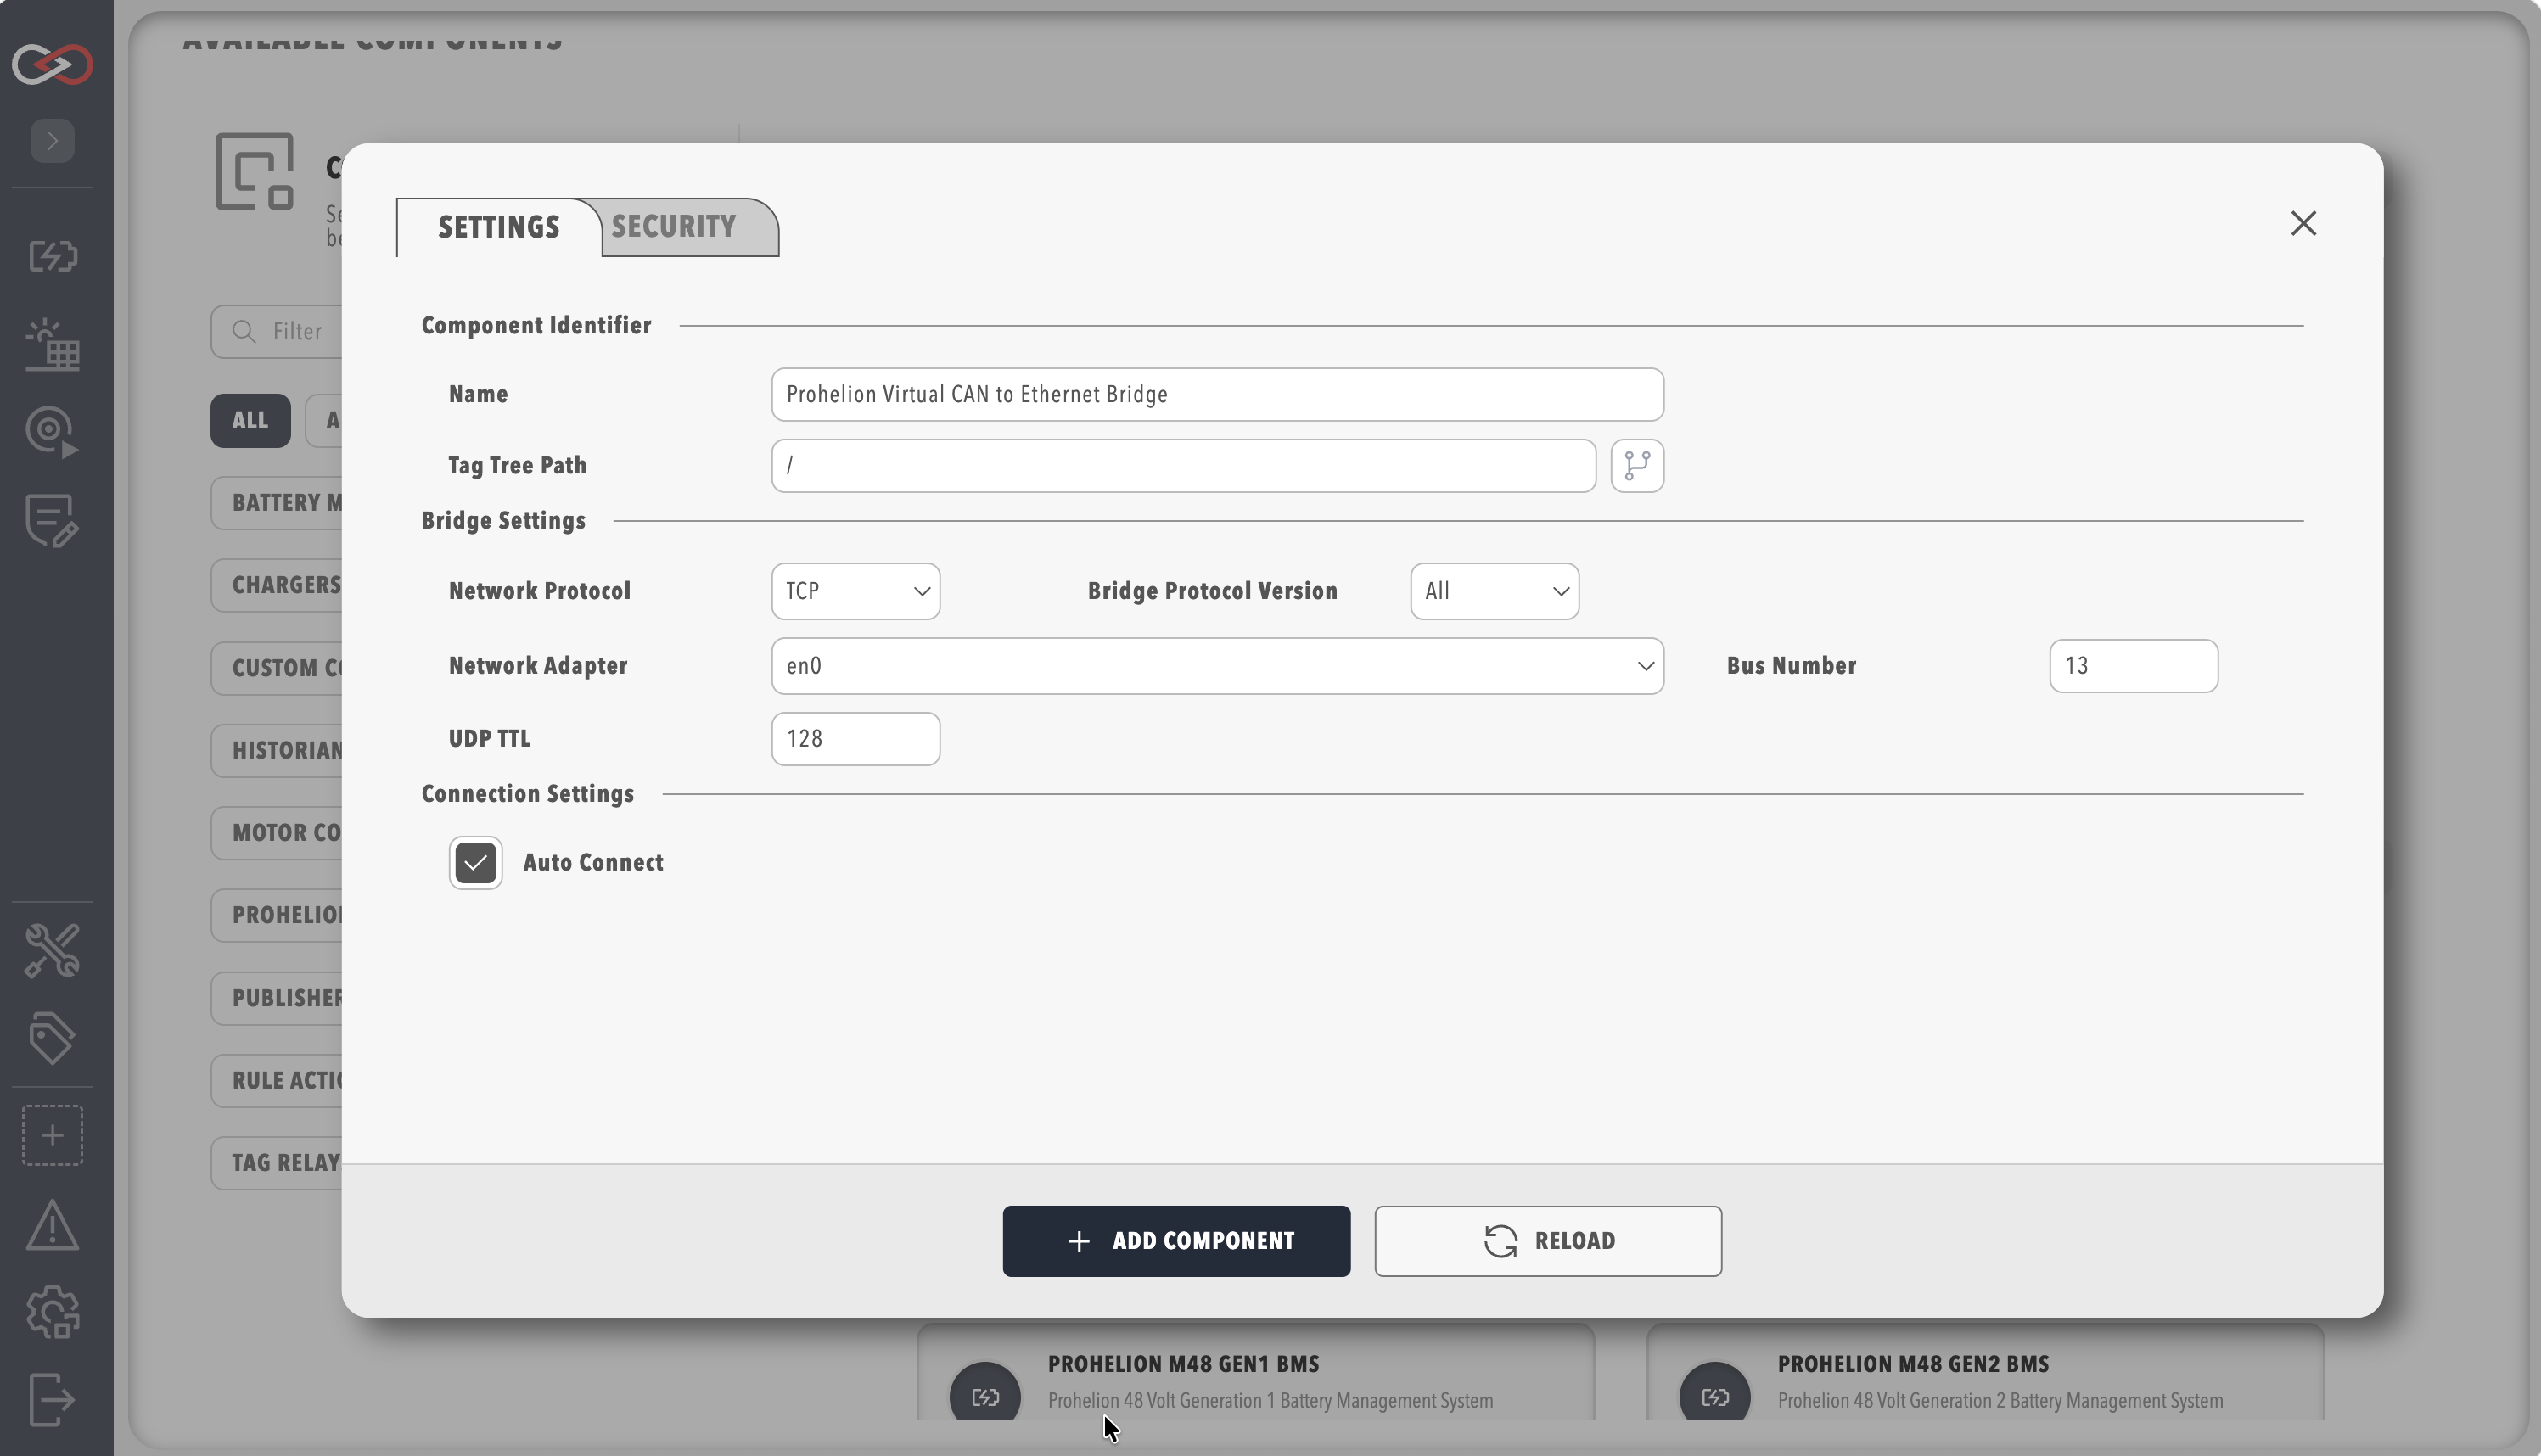Viewport: 2541px width, 1456px height.
Task: Click the logout arrow icon in sidebar
Action: (x=52, y=1400)
